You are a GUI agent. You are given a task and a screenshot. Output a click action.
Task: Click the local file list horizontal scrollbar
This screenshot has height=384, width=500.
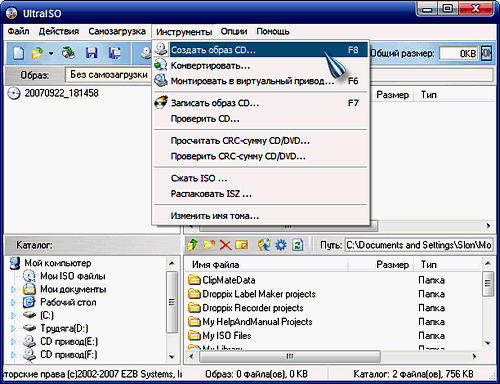290,356
